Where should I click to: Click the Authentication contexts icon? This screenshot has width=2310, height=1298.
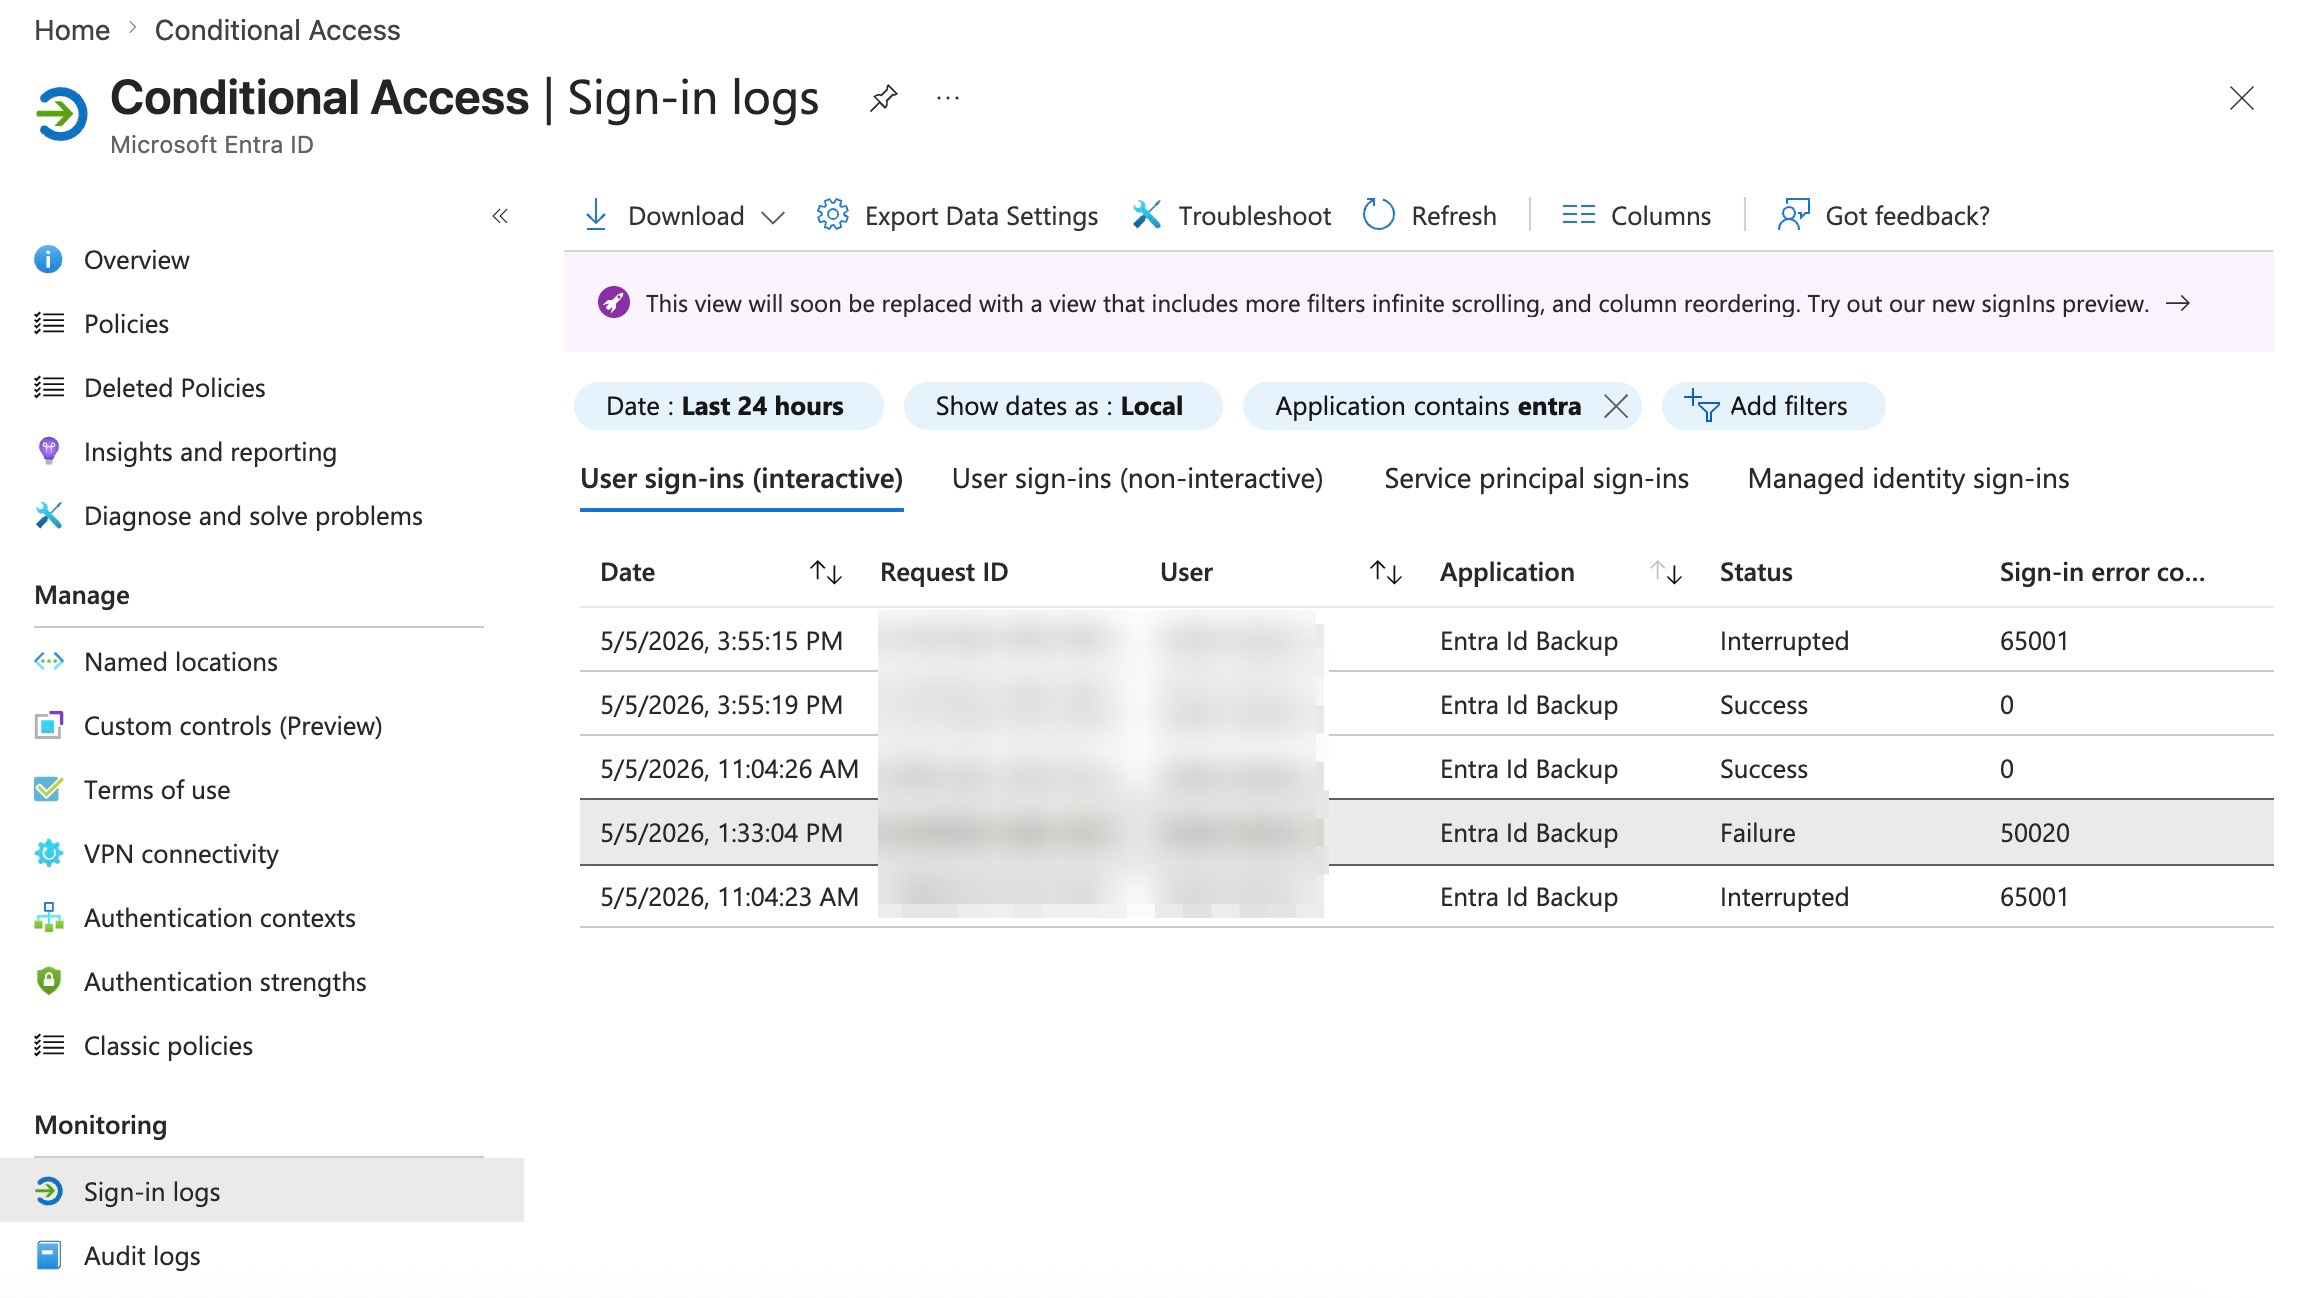pyautogui.click(x=48, y=917)
